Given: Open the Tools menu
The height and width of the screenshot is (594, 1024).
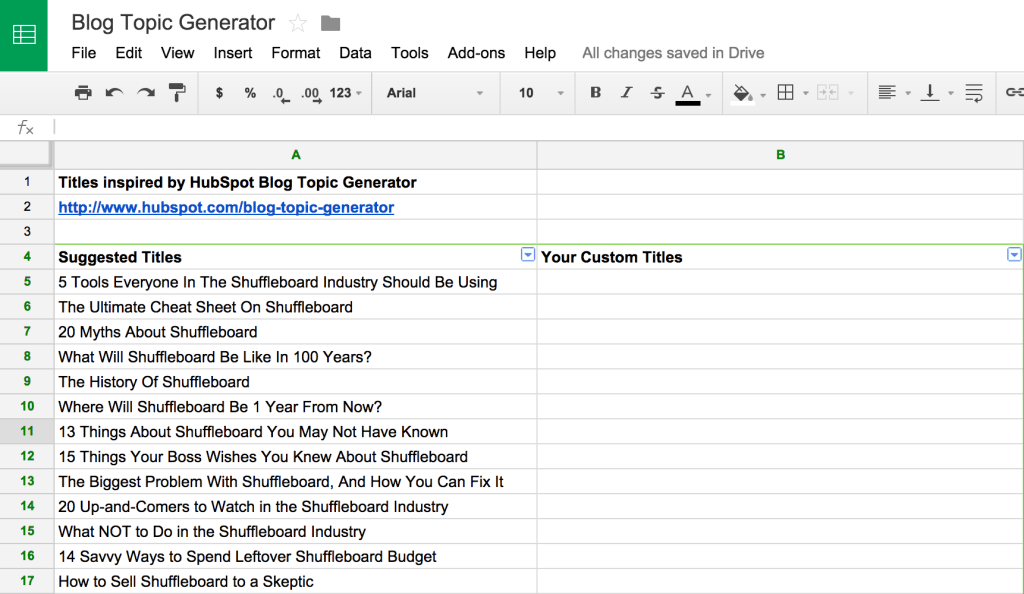Looking at the screenshot, I should pyautogui.click(x=409, y=53).
